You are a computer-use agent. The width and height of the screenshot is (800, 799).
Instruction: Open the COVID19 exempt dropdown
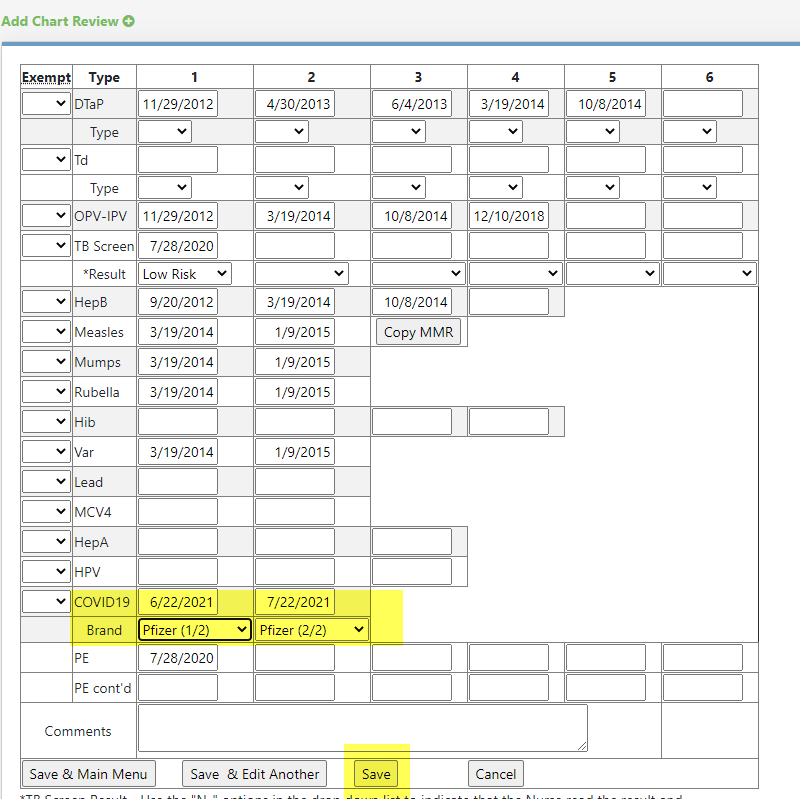[x=46, y=602]
